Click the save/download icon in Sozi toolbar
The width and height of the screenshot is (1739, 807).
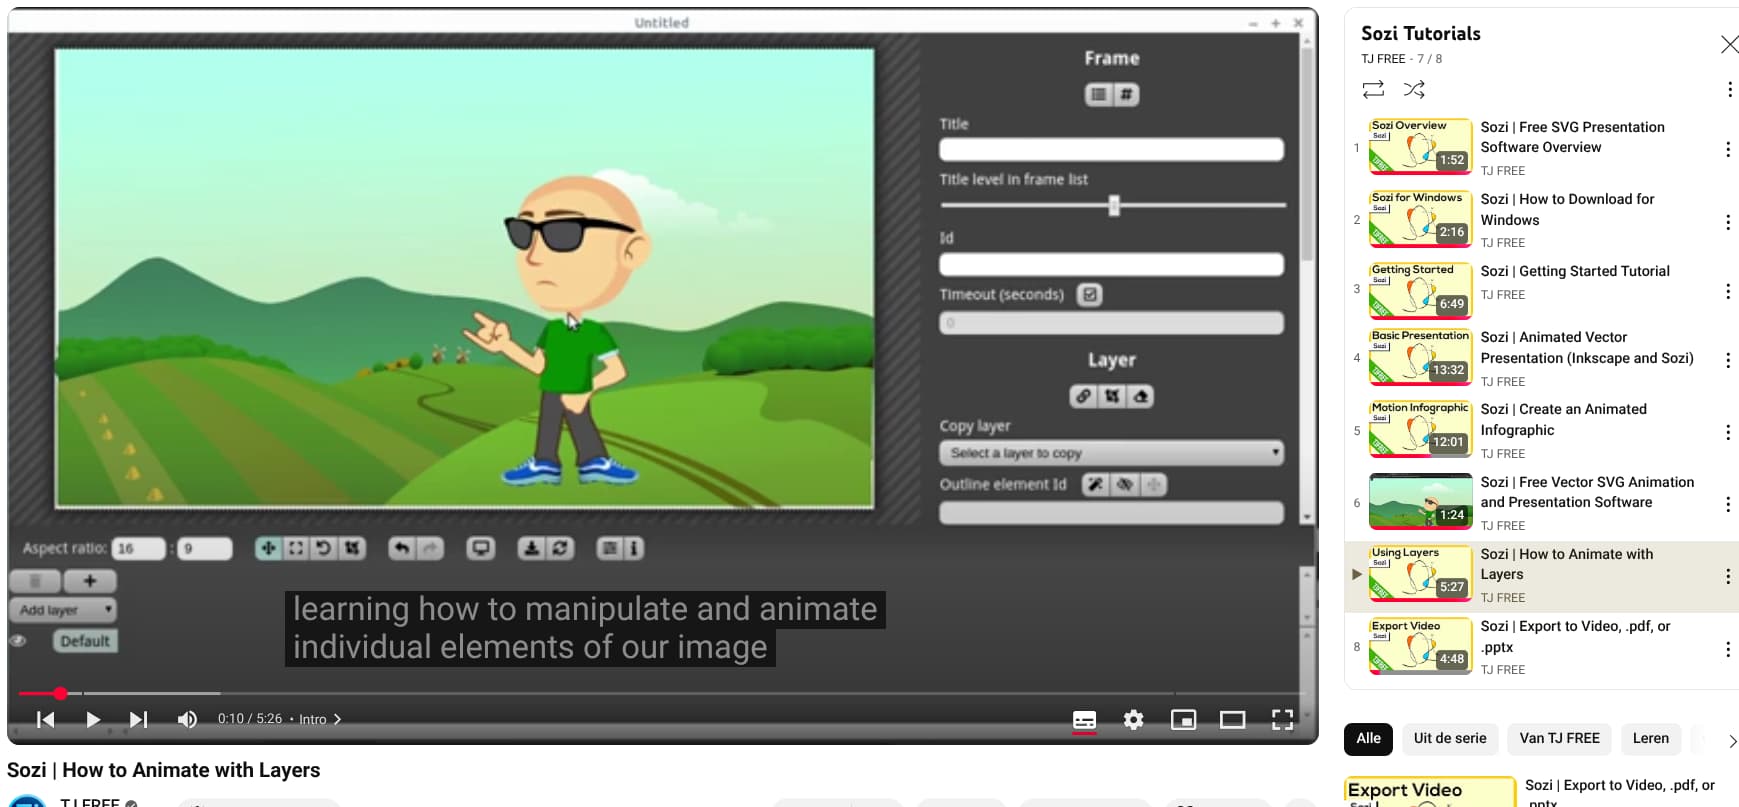[x=532, y=548]
